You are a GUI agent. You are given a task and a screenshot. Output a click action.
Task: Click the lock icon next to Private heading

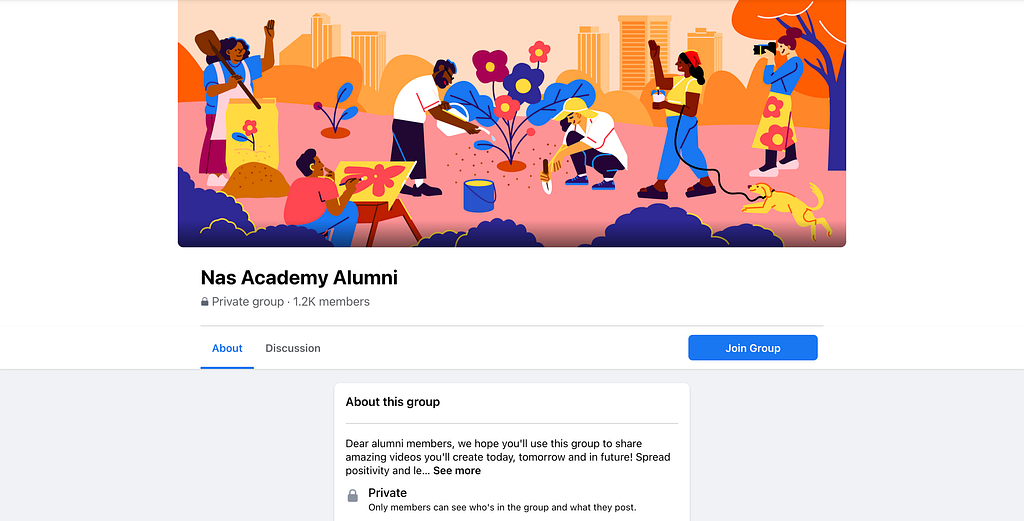pos(352,496)
